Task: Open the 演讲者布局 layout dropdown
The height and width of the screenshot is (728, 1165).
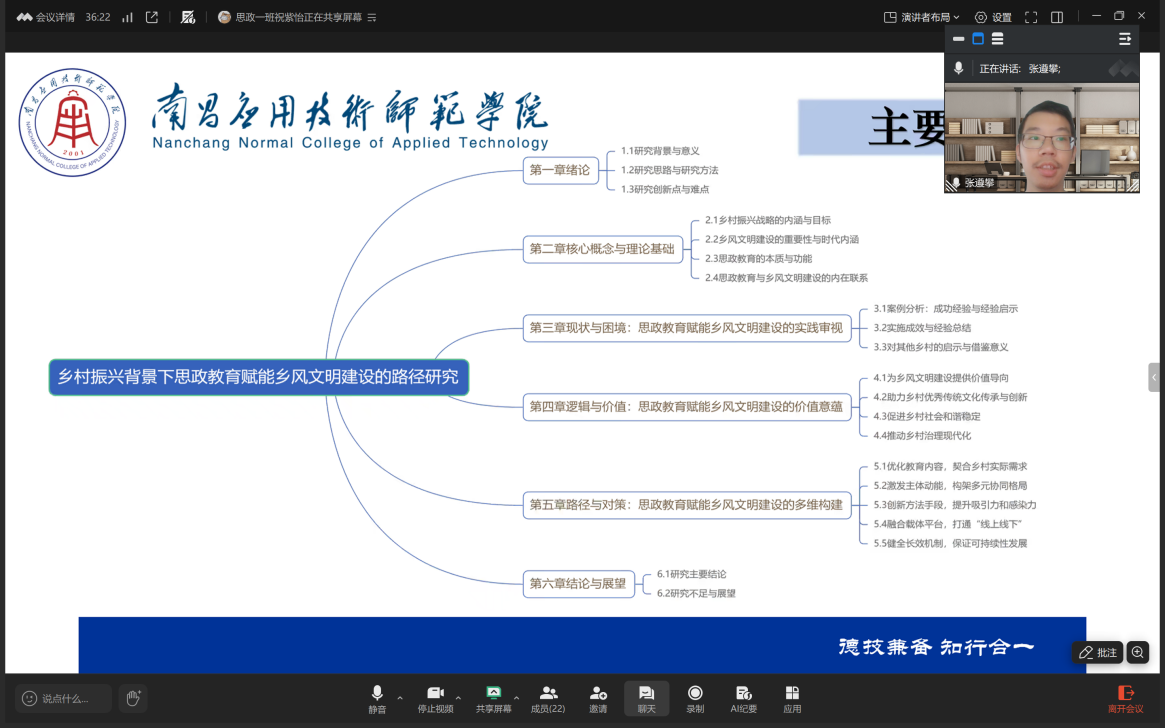Action: tap(922, 17)
